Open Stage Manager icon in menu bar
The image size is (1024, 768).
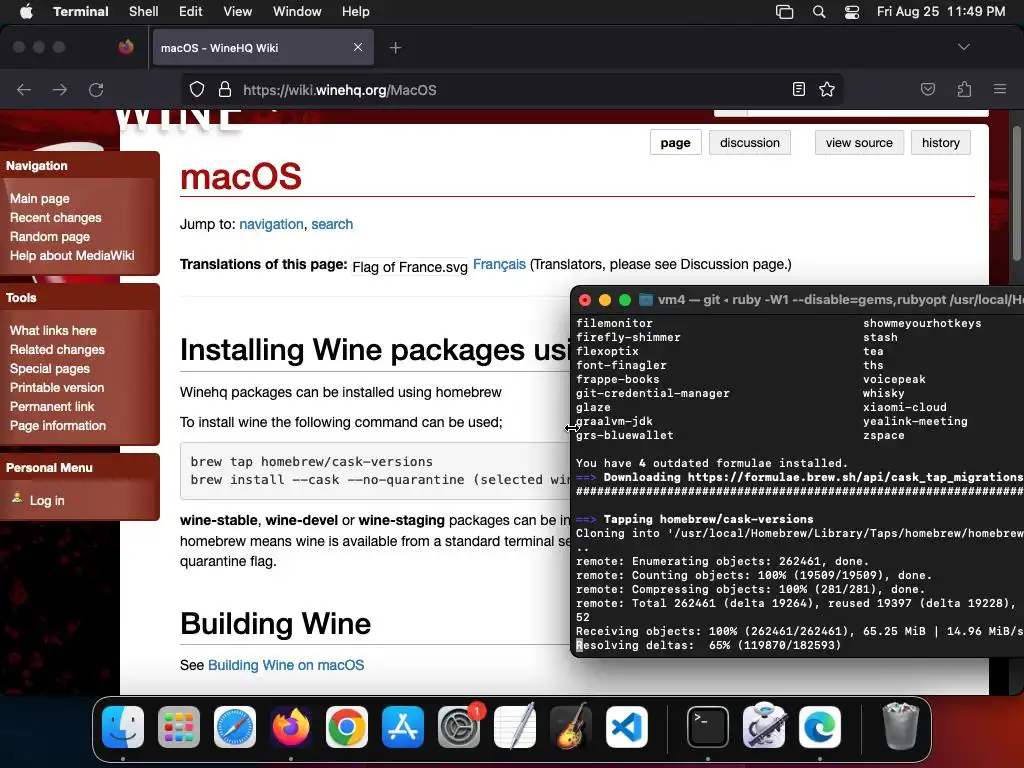[x=784, y=12]
